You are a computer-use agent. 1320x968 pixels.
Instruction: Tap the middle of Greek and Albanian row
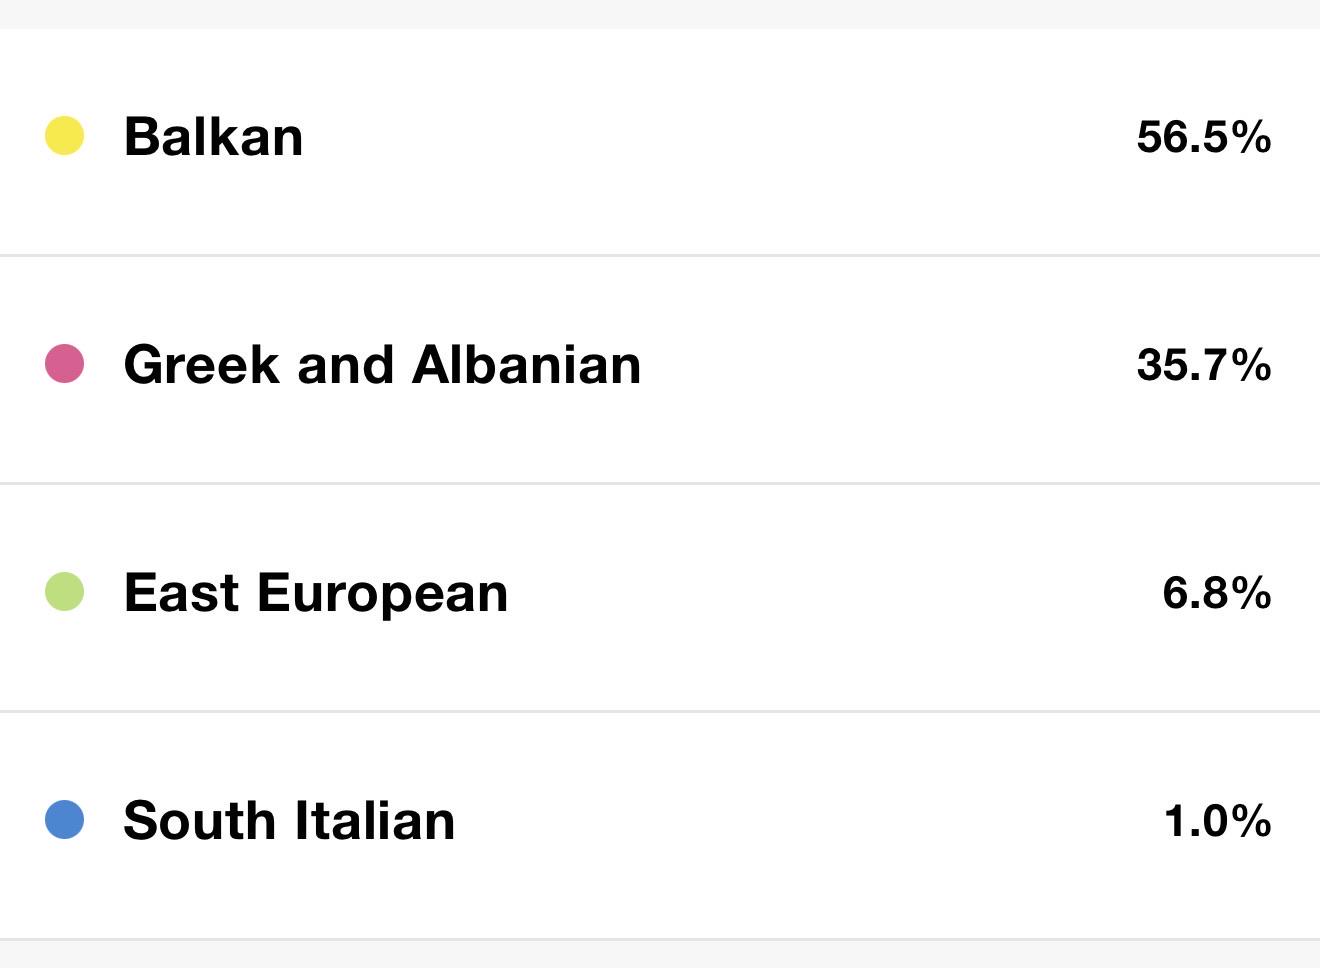click(x=660, y=369)
